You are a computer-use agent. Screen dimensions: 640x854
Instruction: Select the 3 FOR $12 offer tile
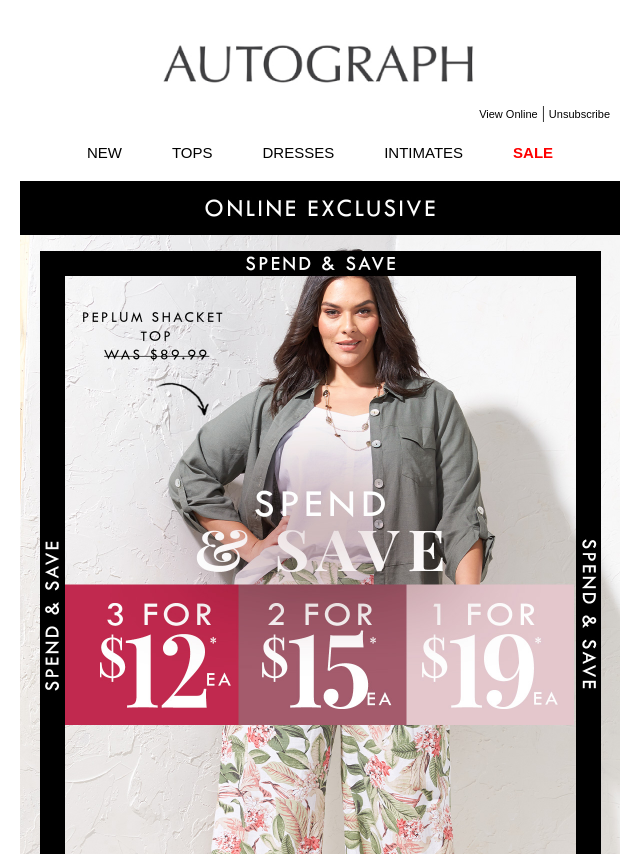[x=151, y=655]
